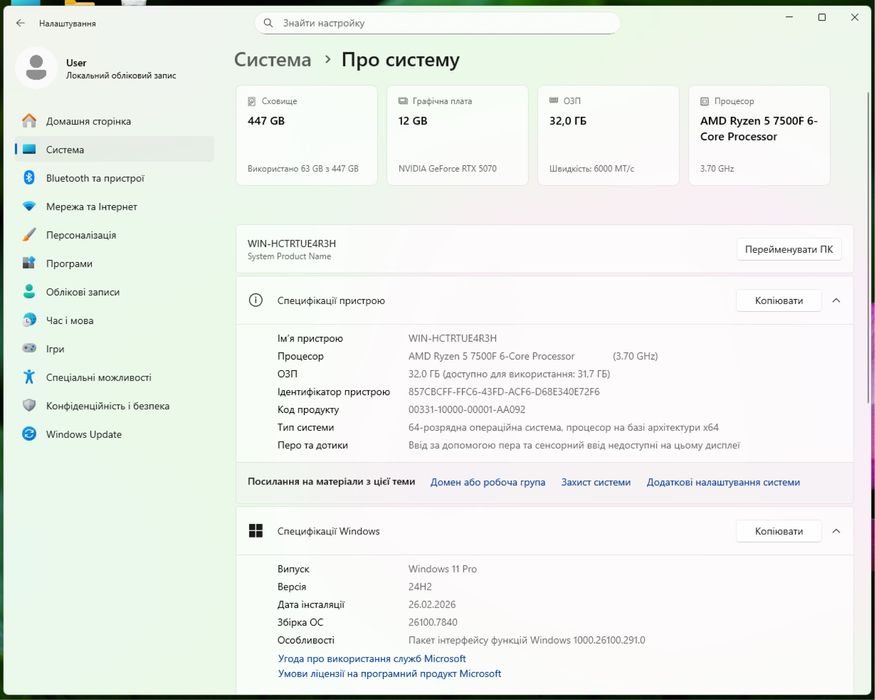Viewport: 875px width, 700px height.
Task: Click the vertical scrollbar on the right
Action: 868,247
